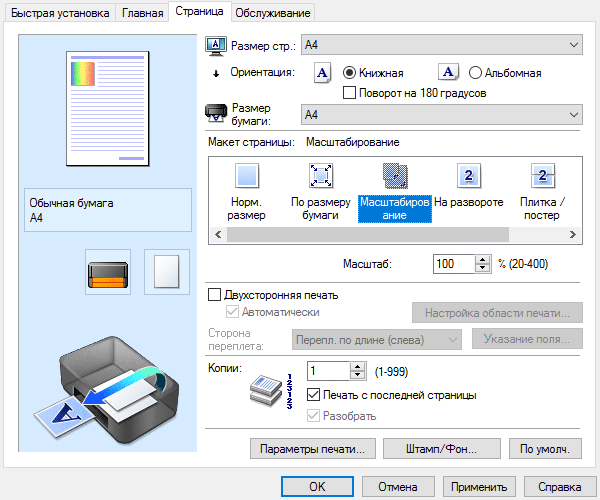Click the blank sheet media icon
The width and height of the screenshot is (600, 500).
point(167,272)
